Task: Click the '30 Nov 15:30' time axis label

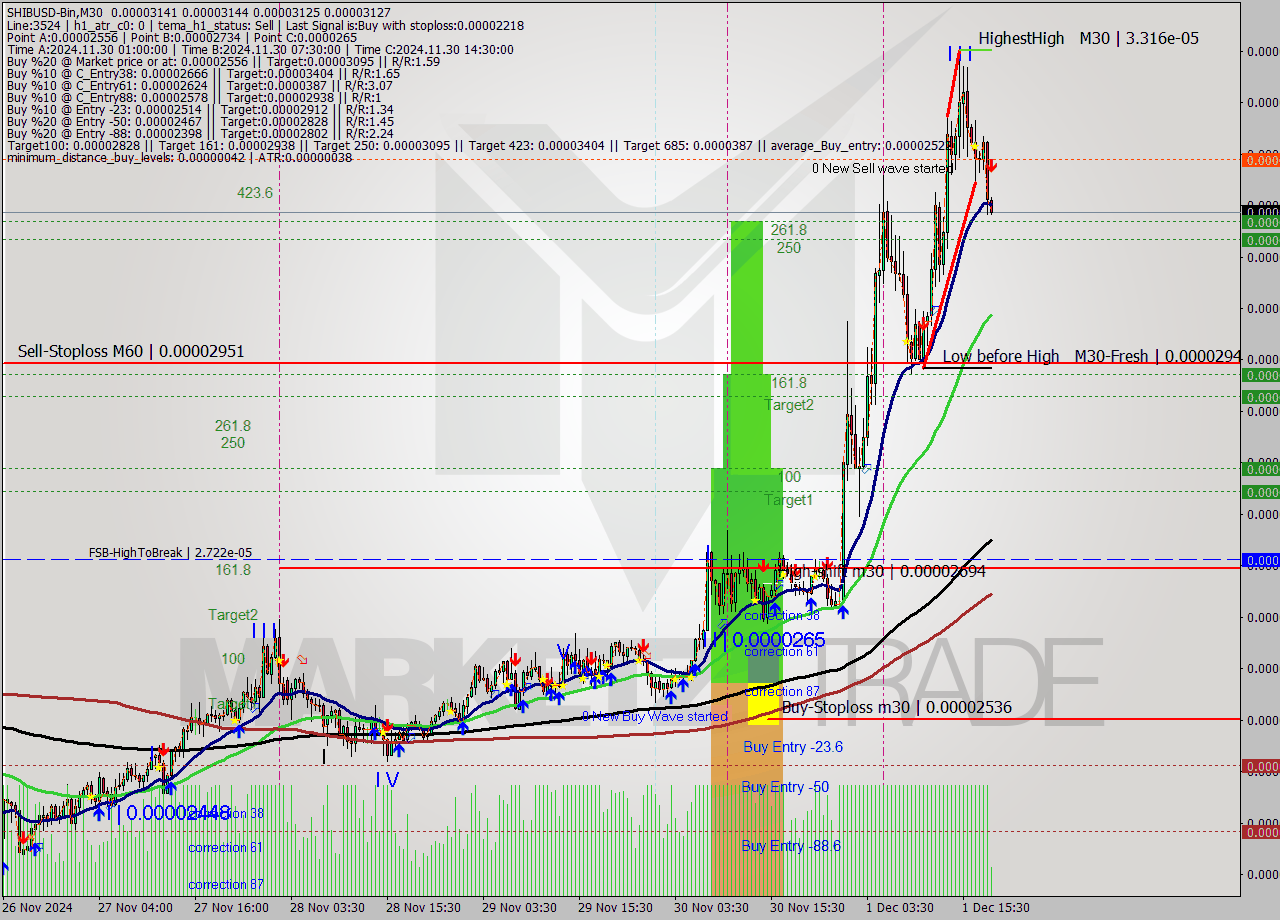Action: coord(807,908)
